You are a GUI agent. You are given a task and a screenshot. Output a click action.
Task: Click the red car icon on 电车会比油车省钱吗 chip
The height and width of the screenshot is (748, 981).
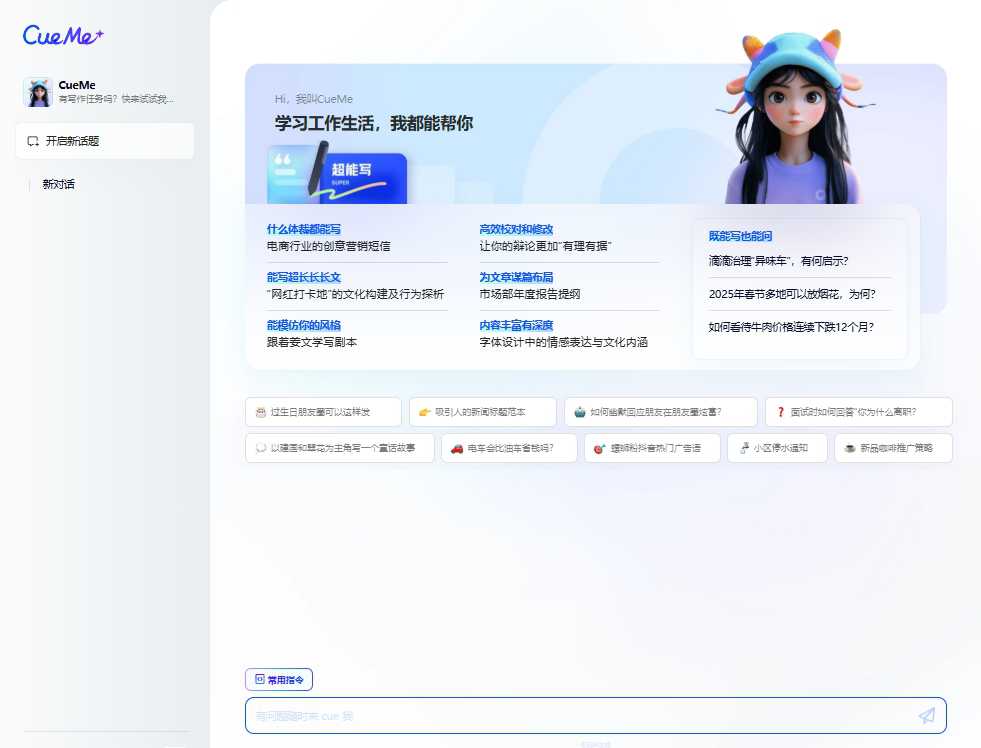pos(459,448)
